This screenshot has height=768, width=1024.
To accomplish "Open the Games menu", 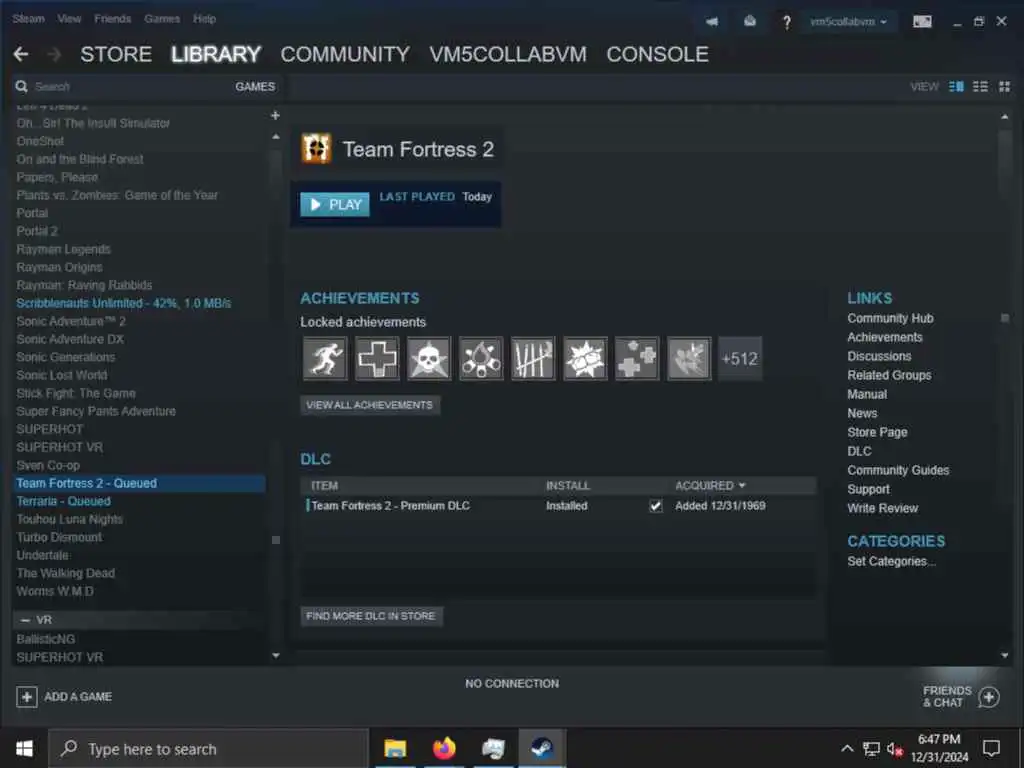I will (x=162, y=19).
